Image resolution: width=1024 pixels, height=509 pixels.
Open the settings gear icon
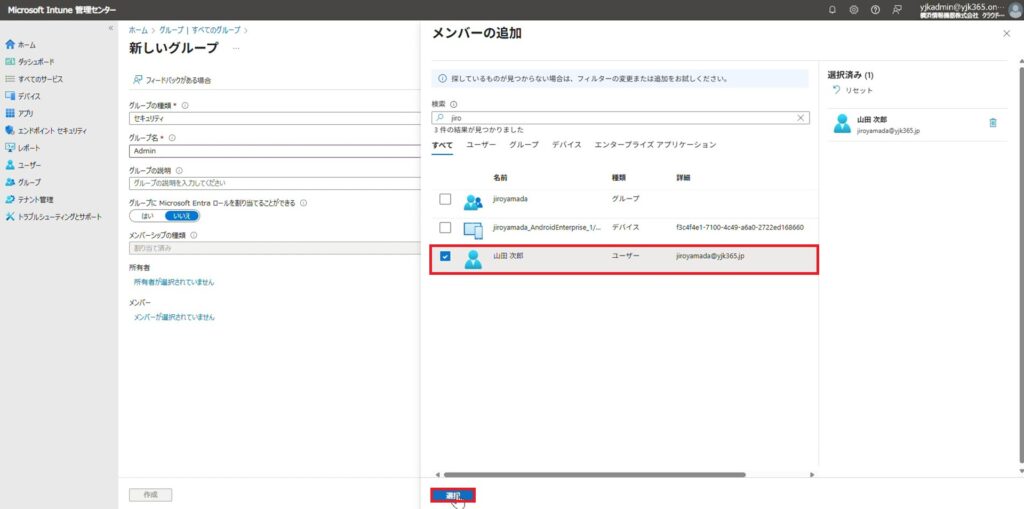pyautogui.click(x=854, y=10)
